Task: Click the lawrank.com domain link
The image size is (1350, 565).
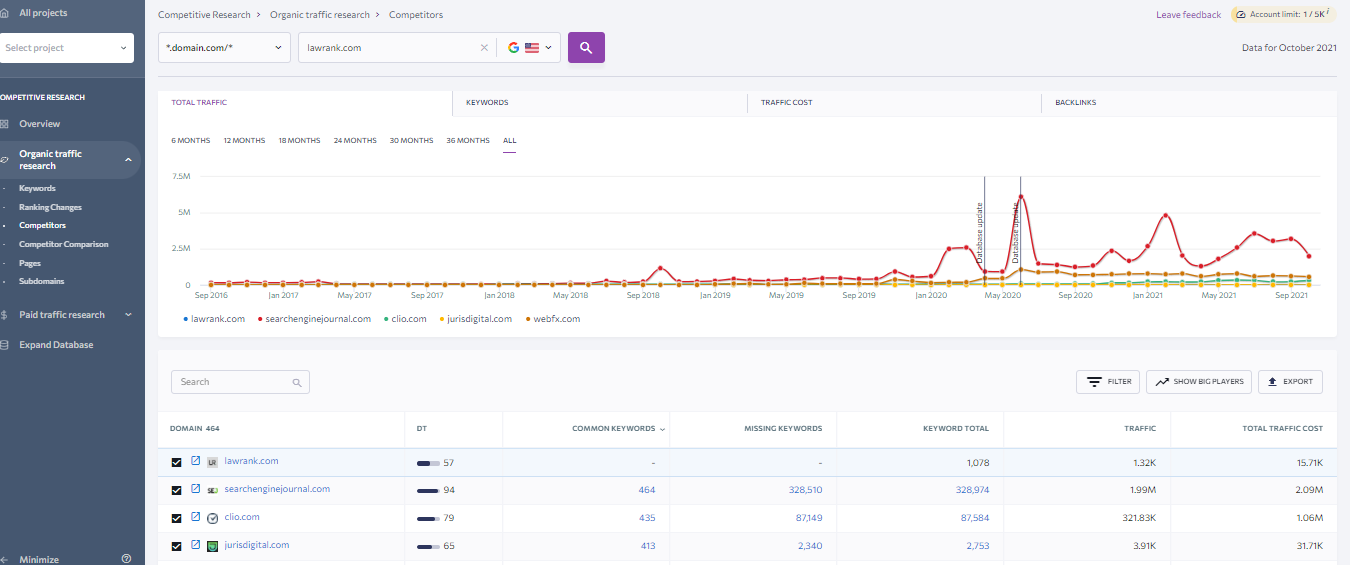Action: [x=251, y=461]
